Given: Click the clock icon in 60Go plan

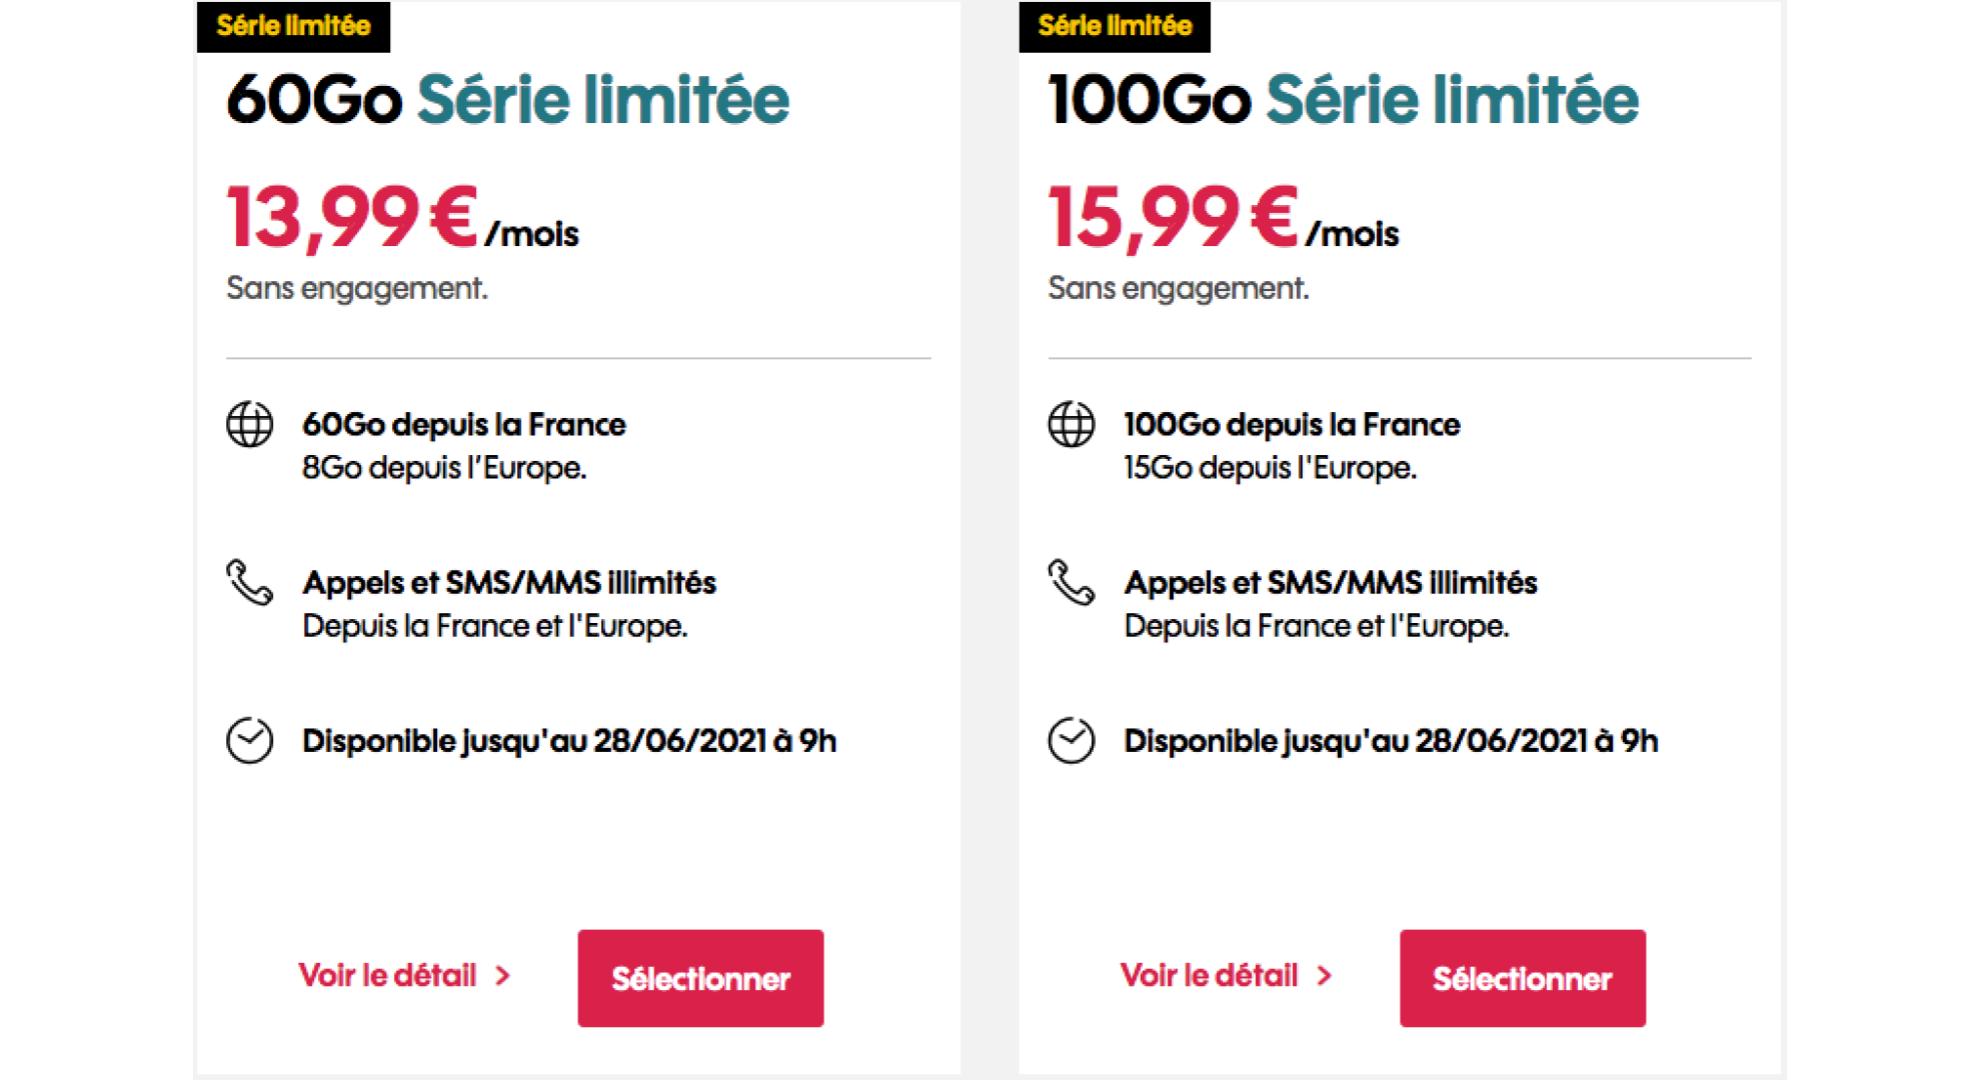Looking at the screenshot, I should coord(250,741).
